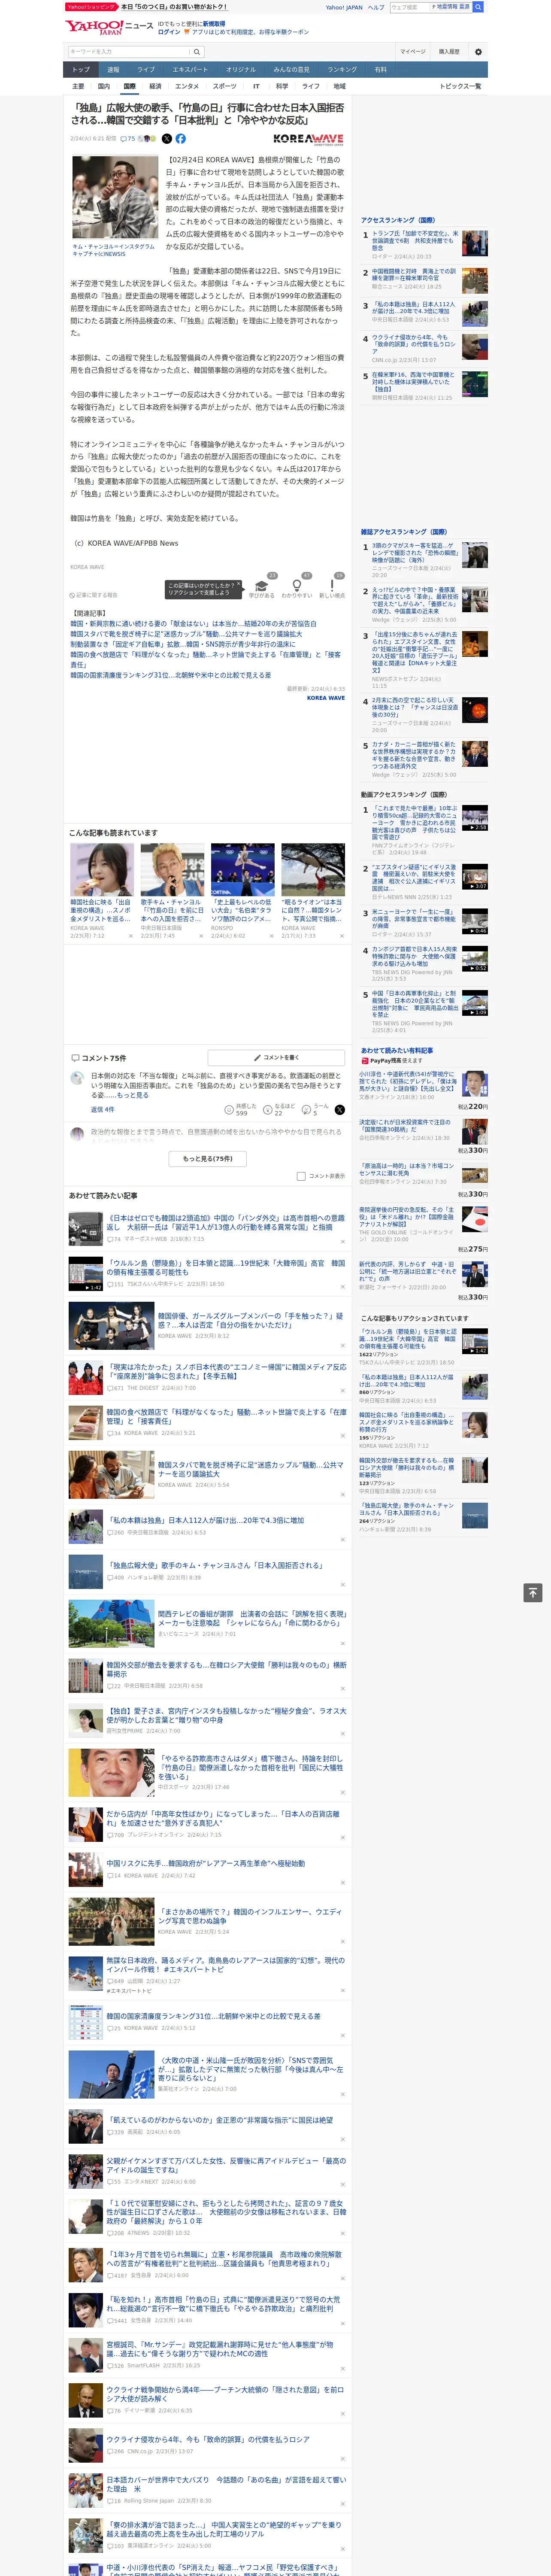Image resolution: width=551 pixels, height=2576 pixels.
Task: Select the ランキング tab
Action: tap(342, 69)
